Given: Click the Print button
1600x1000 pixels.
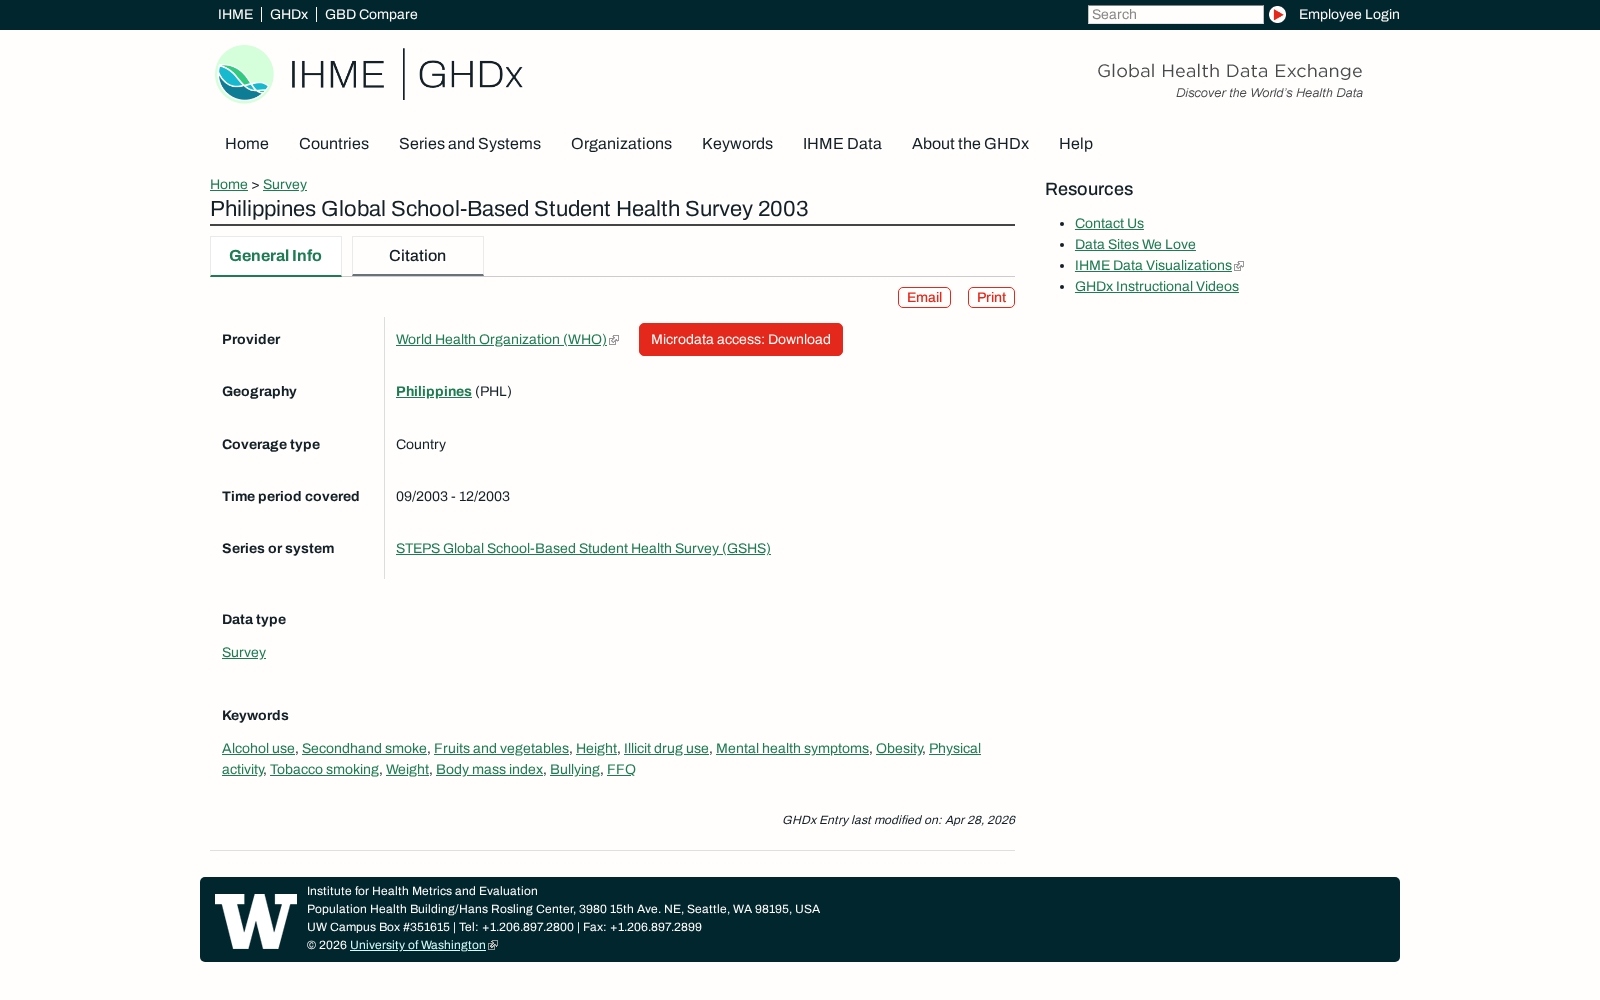Looking at the screenshot, I should tap(991, 298).
